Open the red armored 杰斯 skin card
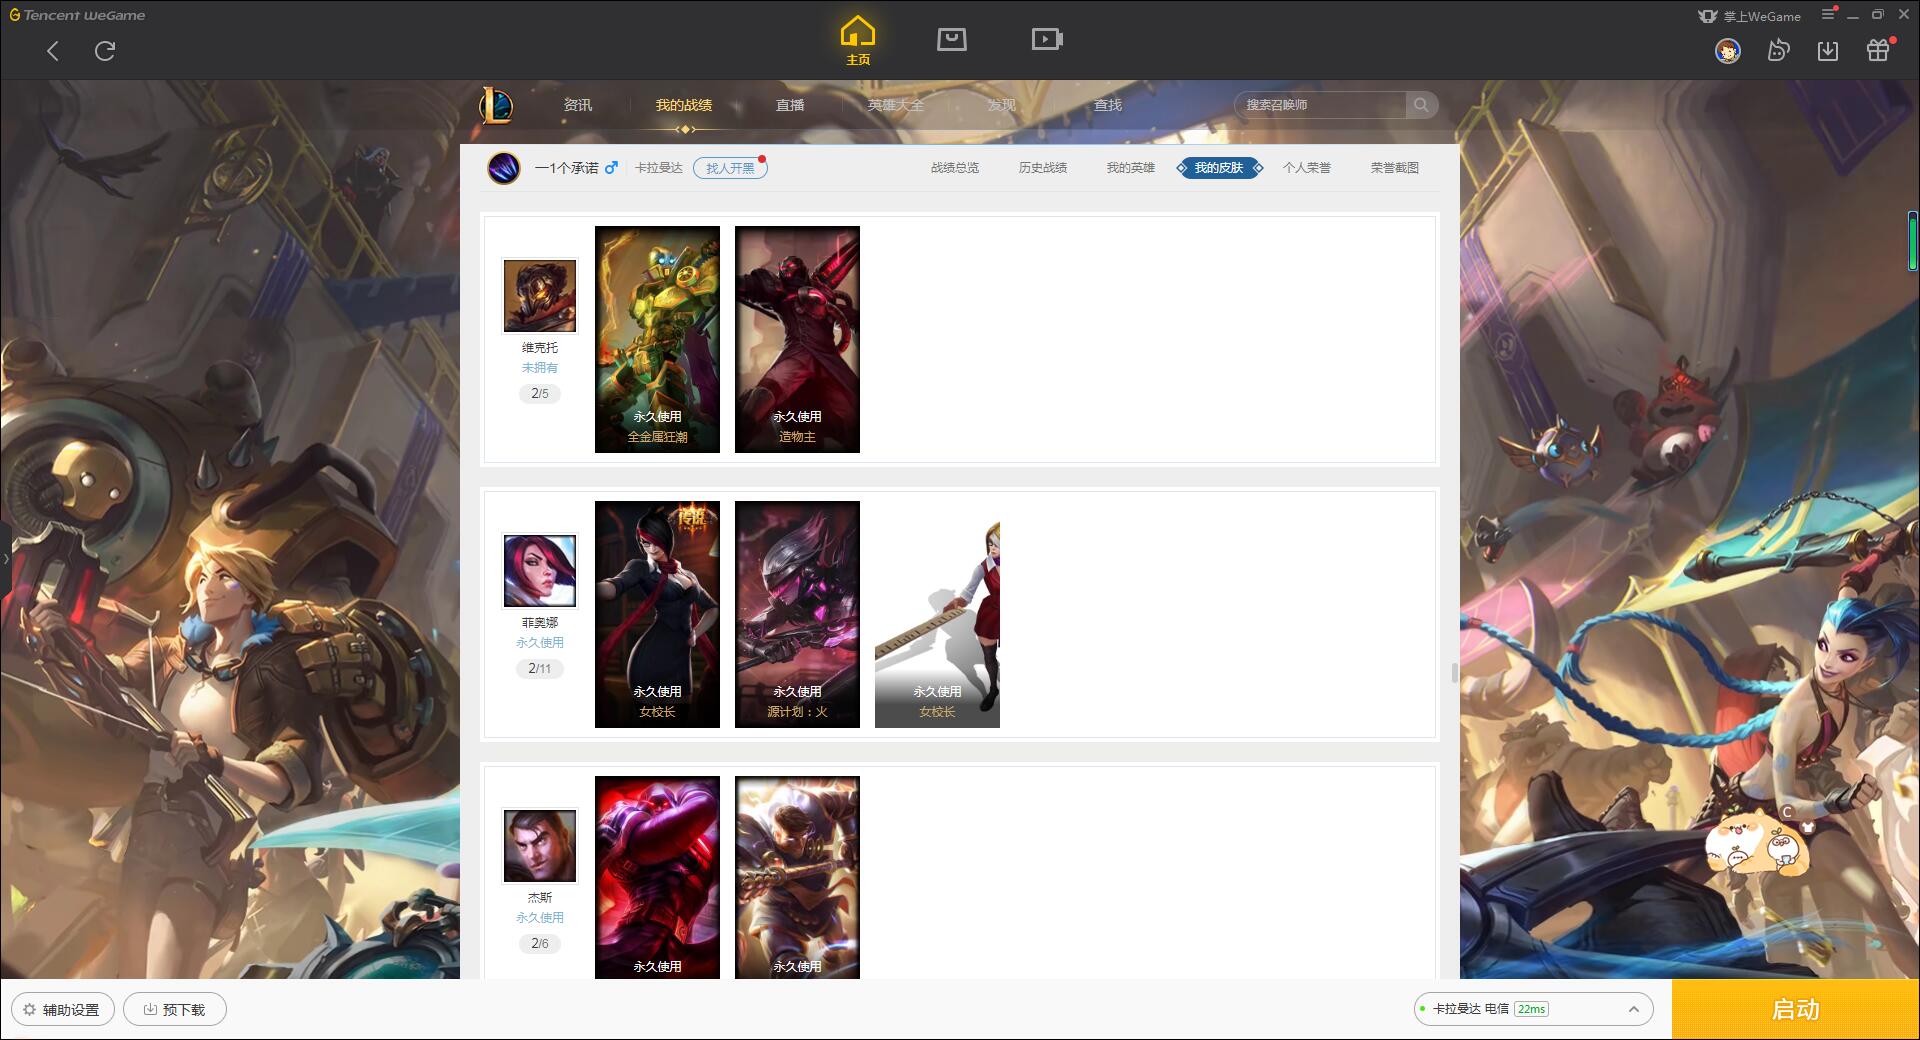 [657, 877]
